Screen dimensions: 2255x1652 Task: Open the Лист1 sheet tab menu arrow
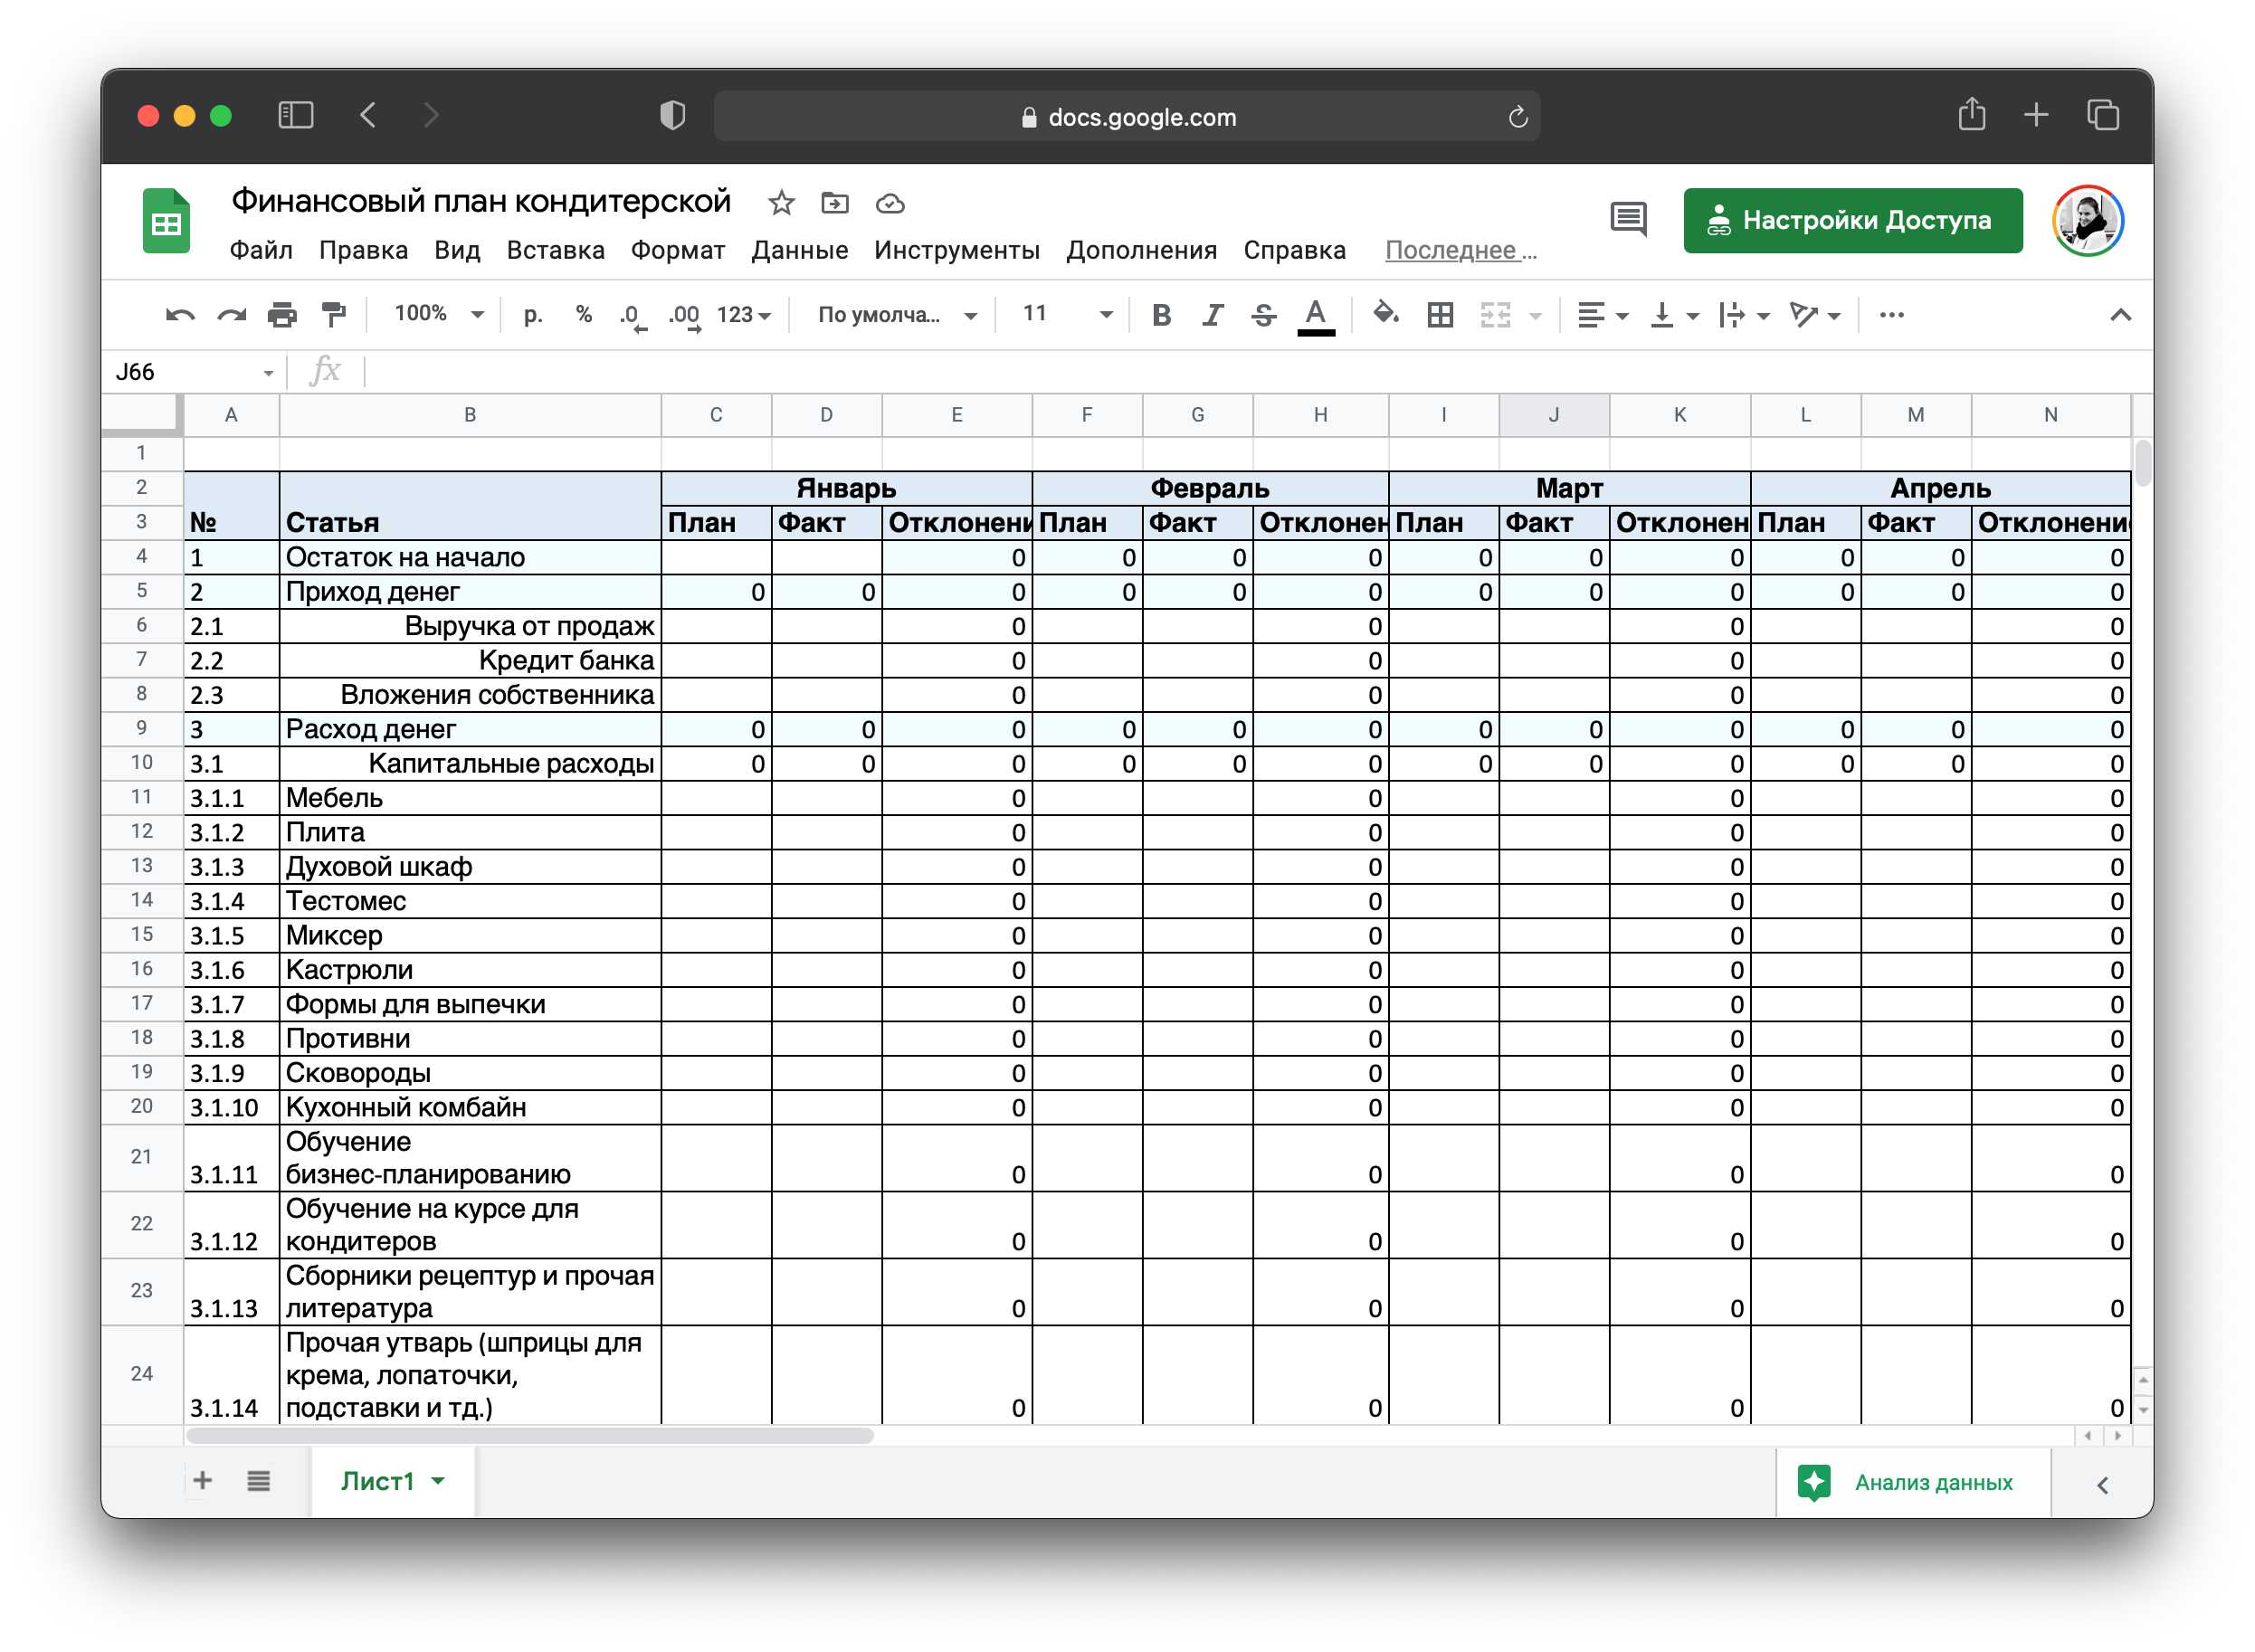[x=438, y=1481]
